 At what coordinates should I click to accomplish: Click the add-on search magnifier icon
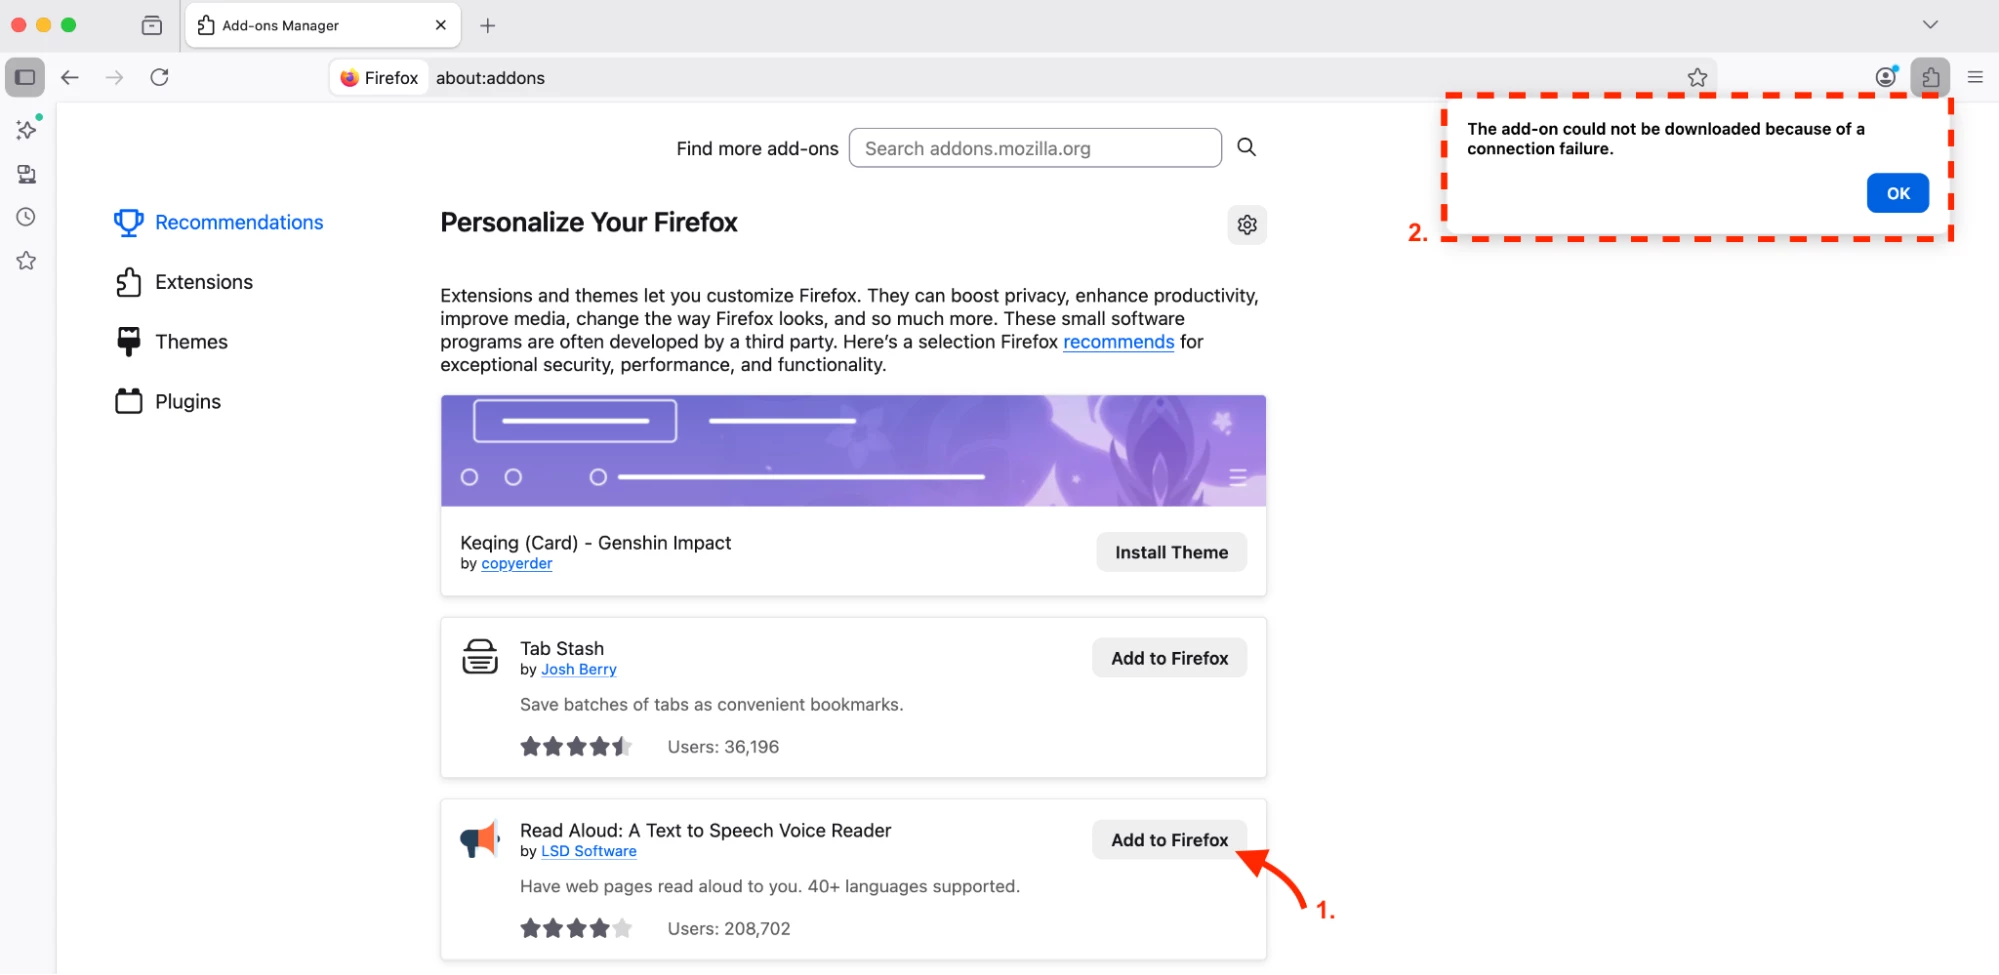(x=1246, y=147)
